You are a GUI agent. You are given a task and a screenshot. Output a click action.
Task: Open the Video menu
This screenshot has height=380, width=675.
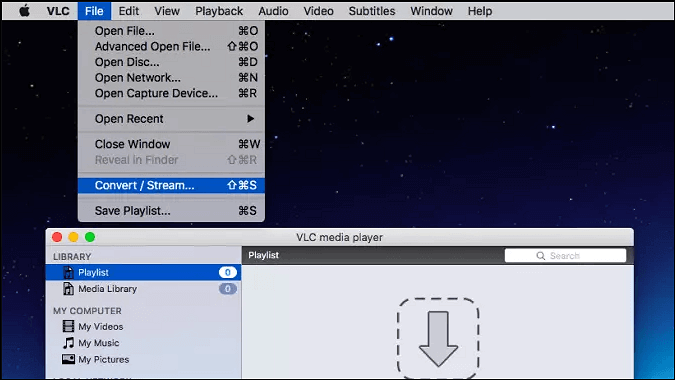319,11
